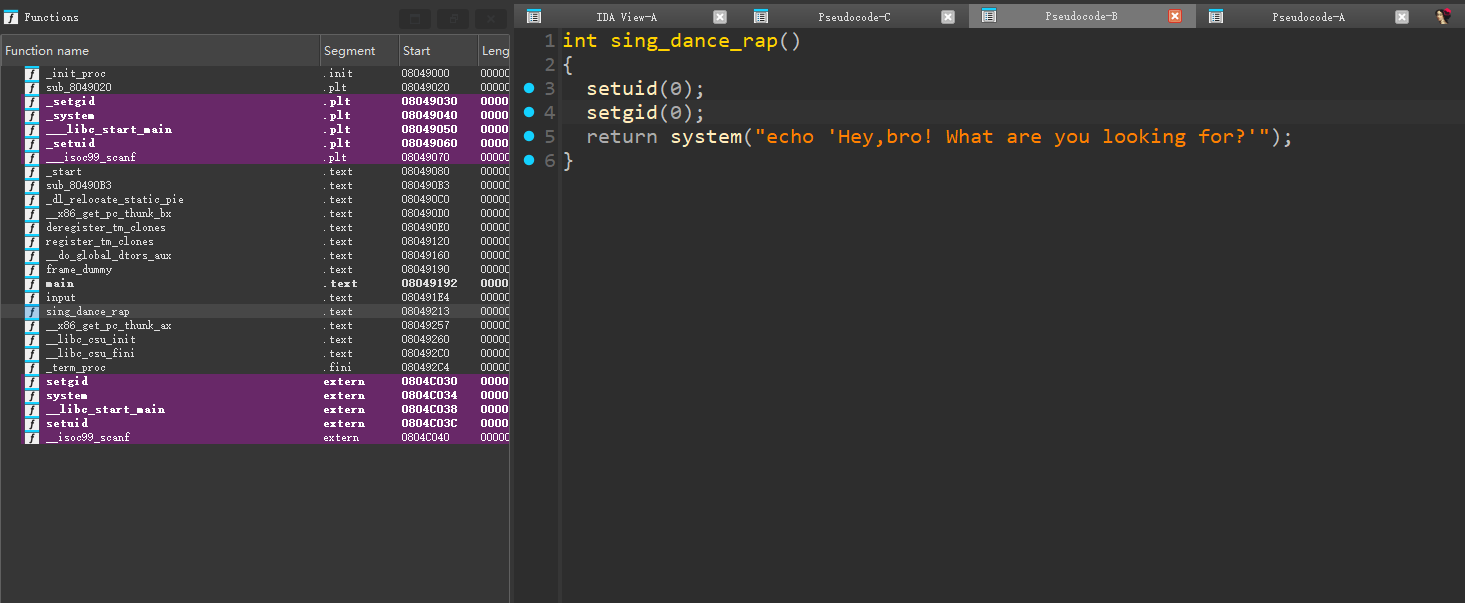Sort list by Function name header
Viewport: 1465px width, 603px height.
tap(47, 51)
